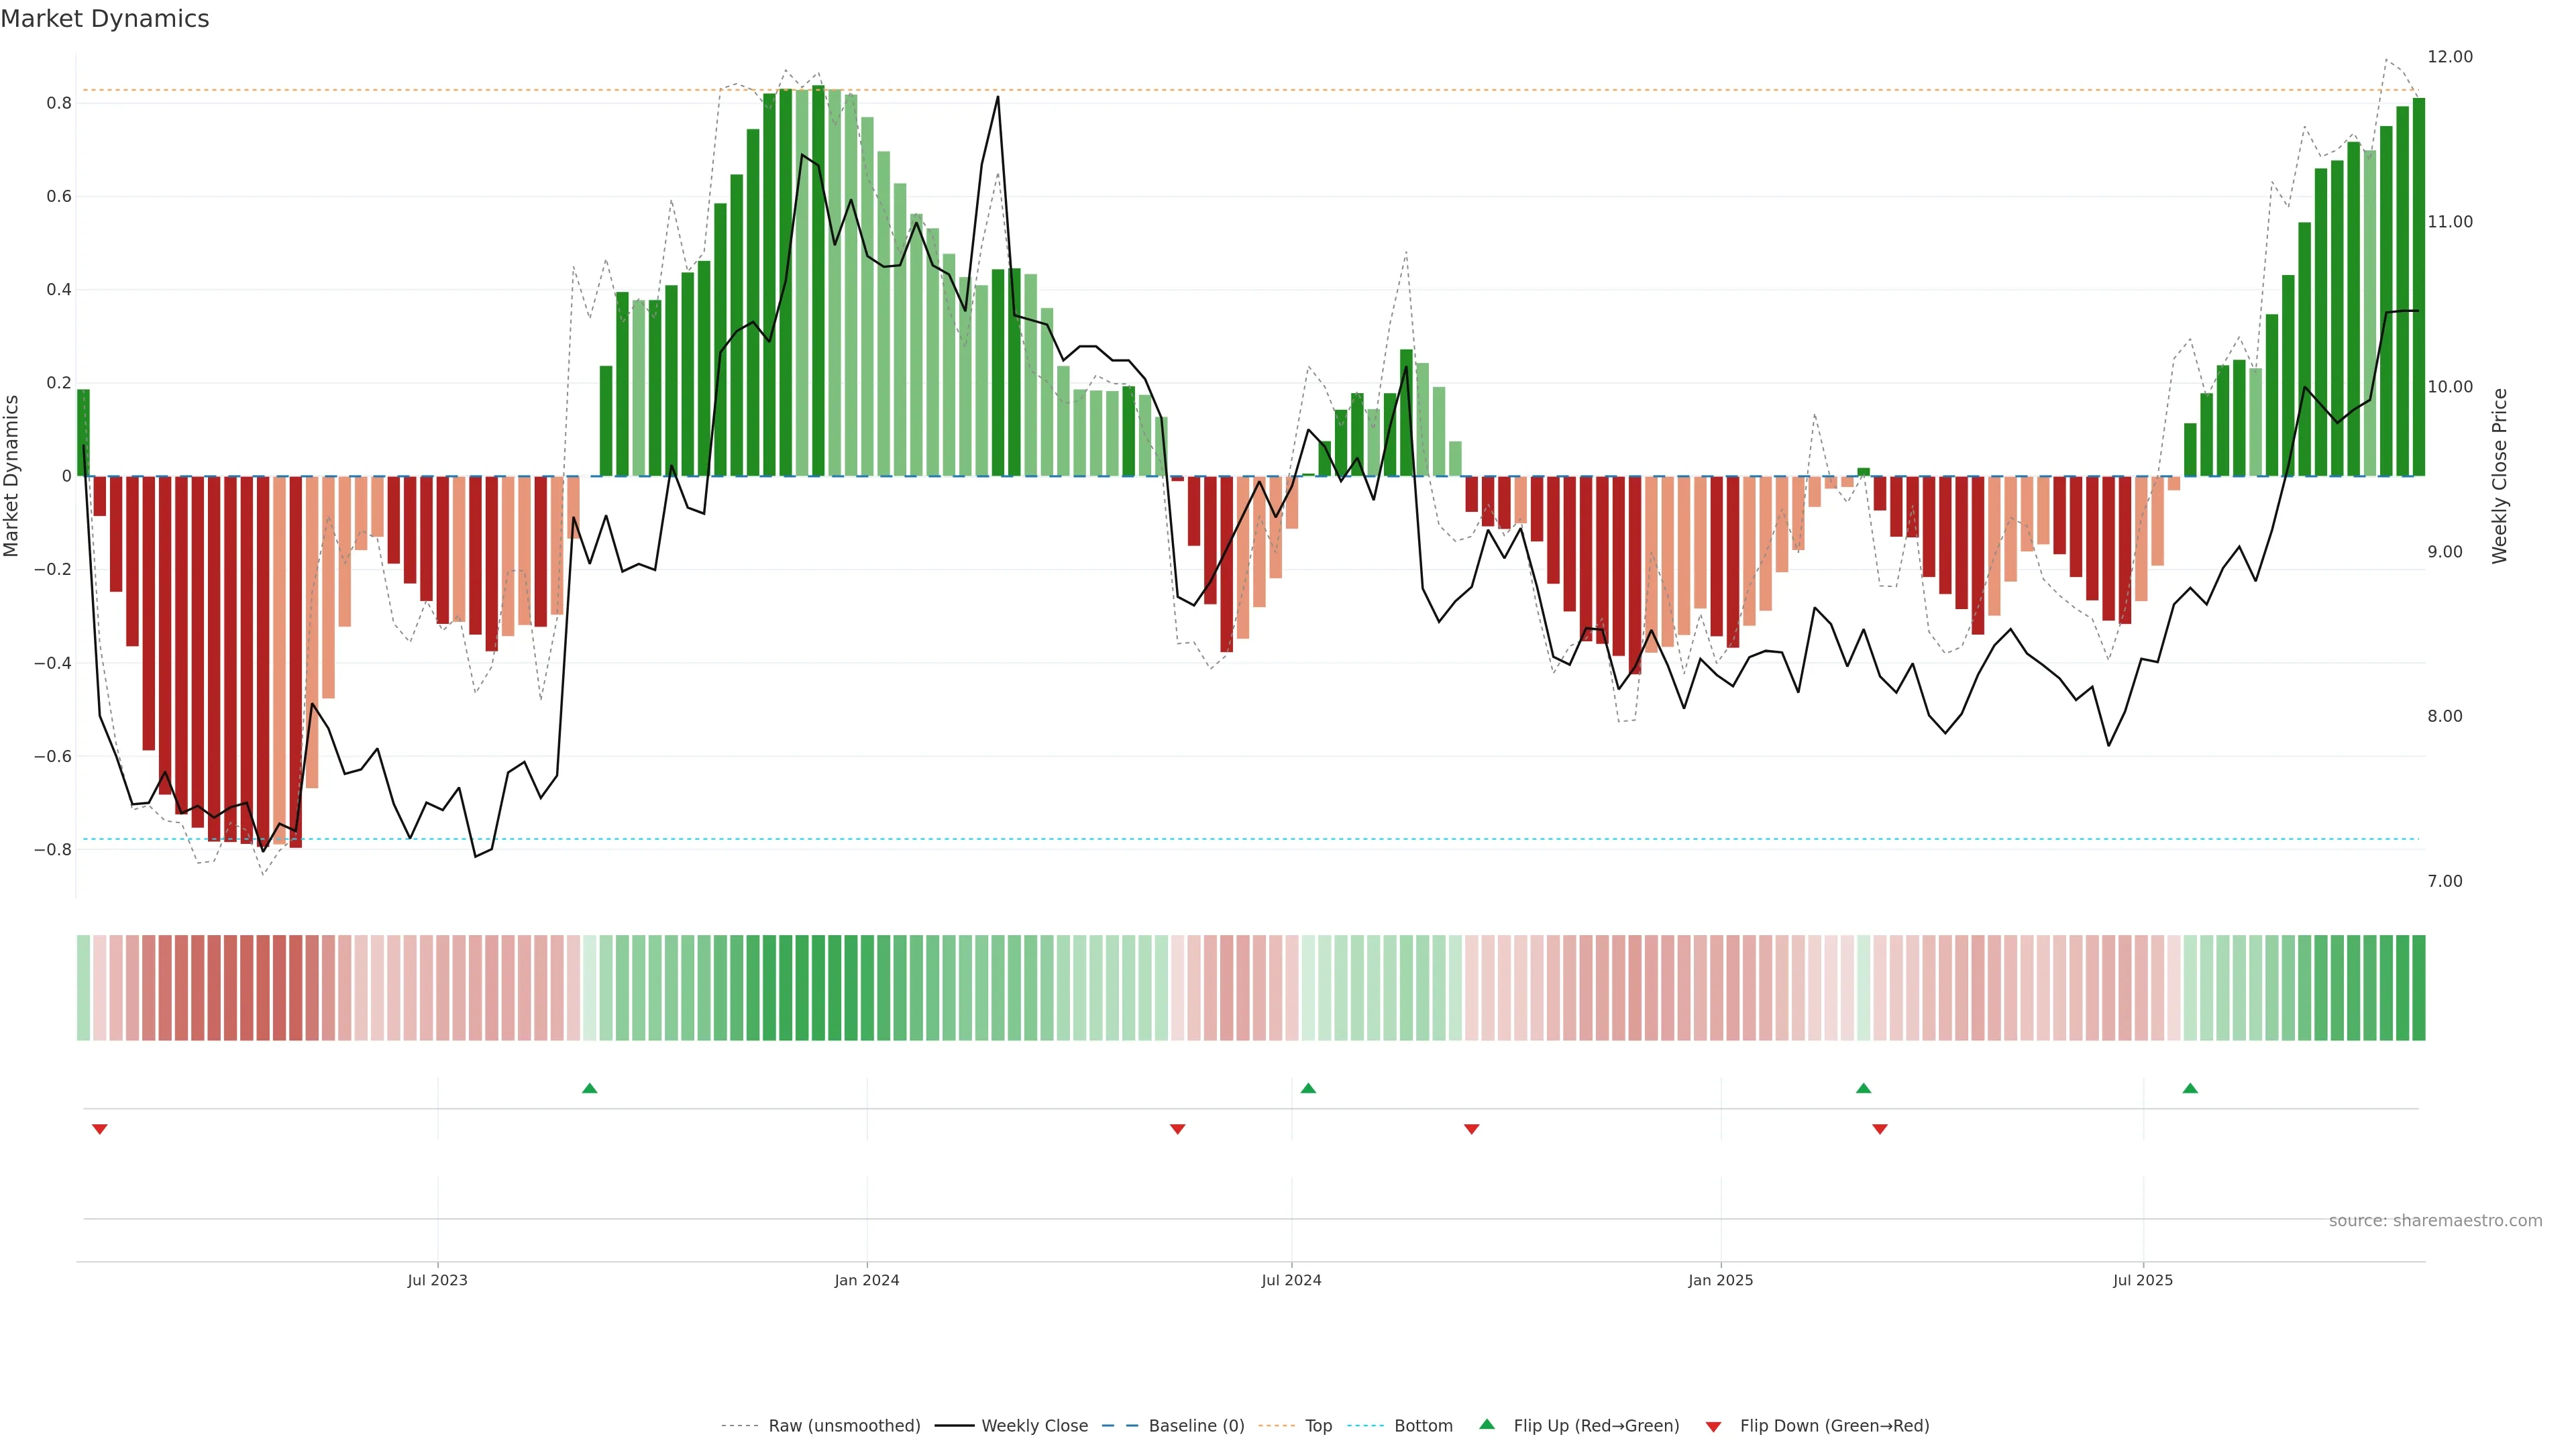Click the Jul 2023 x-axis label
This screenshot has width=2576, height=1449.
[437, 1280]
